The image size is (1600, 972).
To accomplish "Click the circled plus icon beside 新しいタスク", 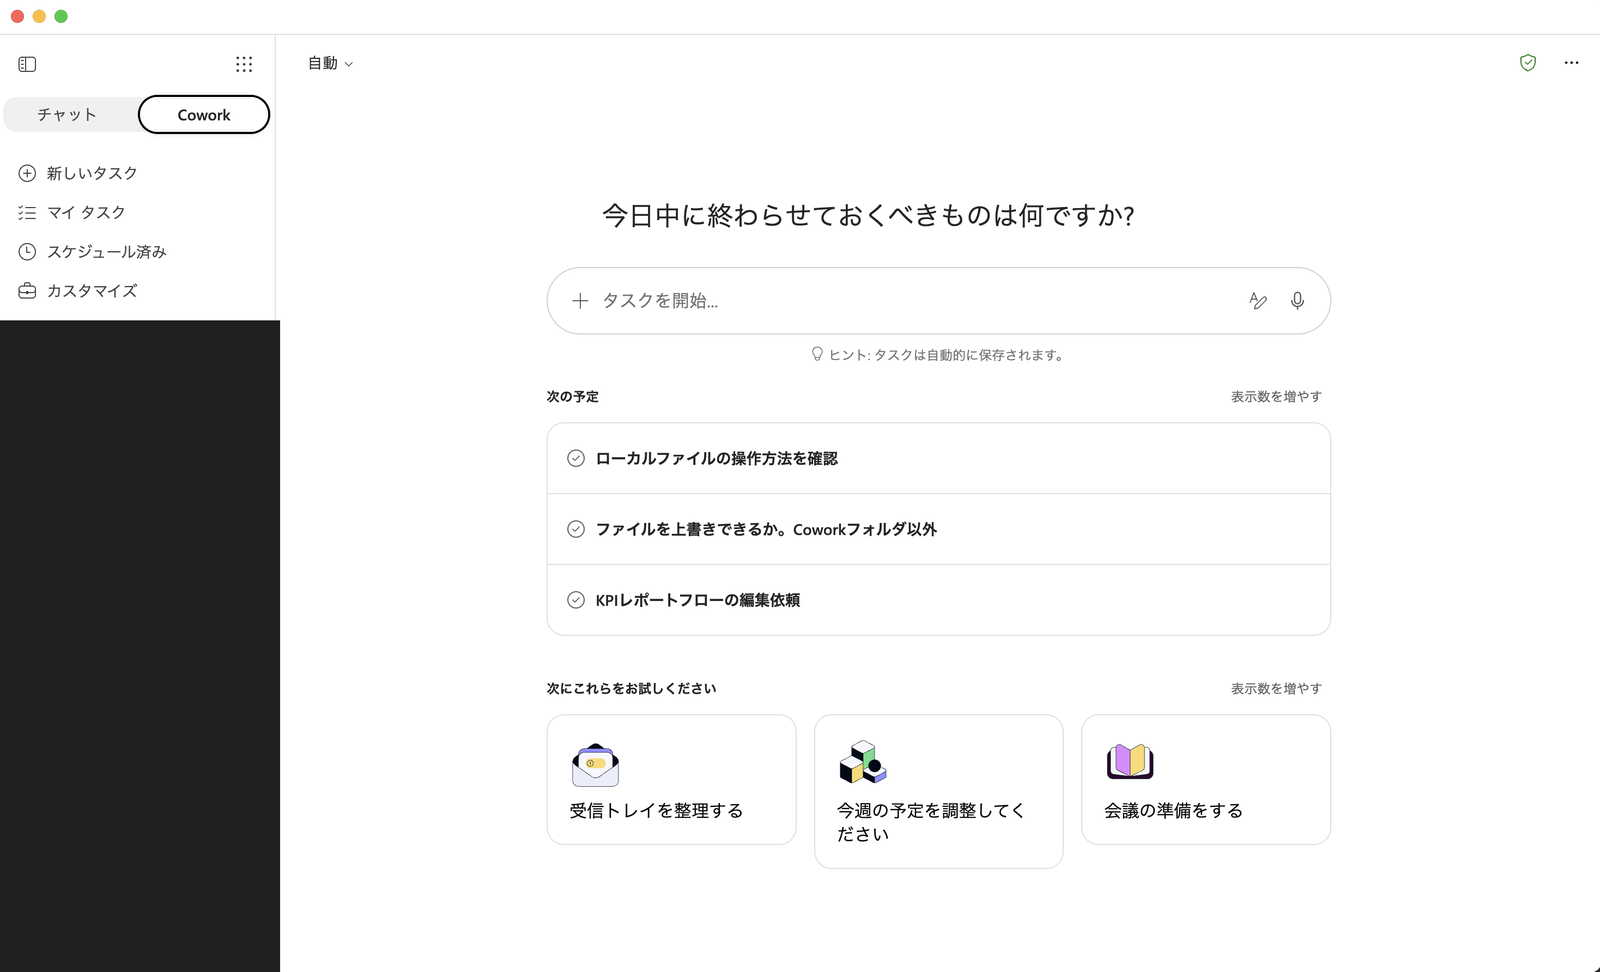I will [27, 173].
